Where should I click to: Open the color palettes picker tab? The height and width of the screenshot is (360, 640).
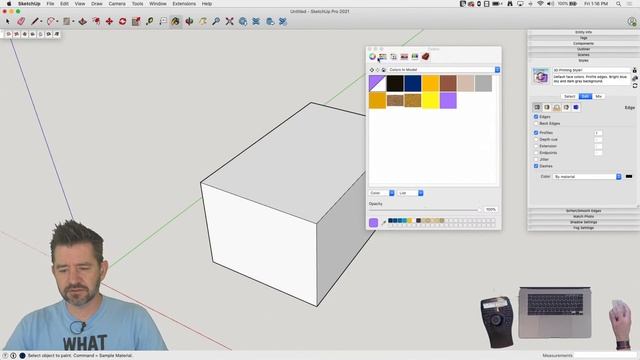tap(393, 57)
